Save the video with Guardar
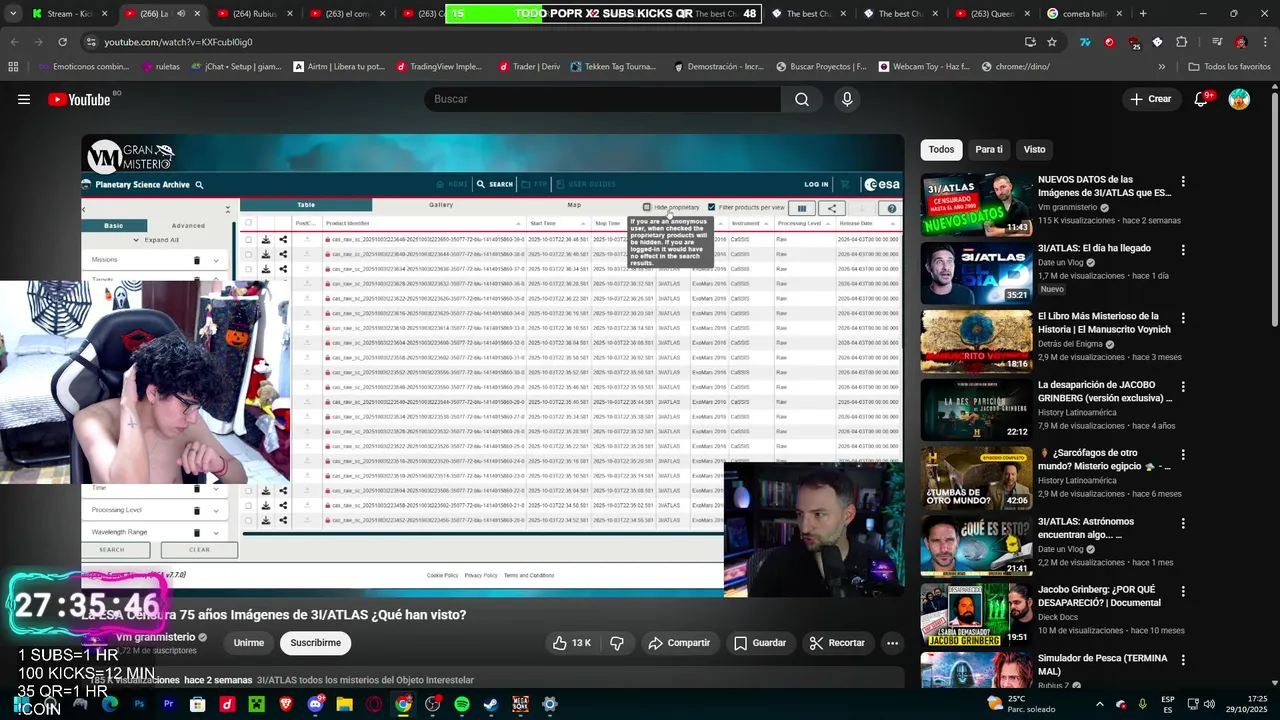 [x=760, y=643]
